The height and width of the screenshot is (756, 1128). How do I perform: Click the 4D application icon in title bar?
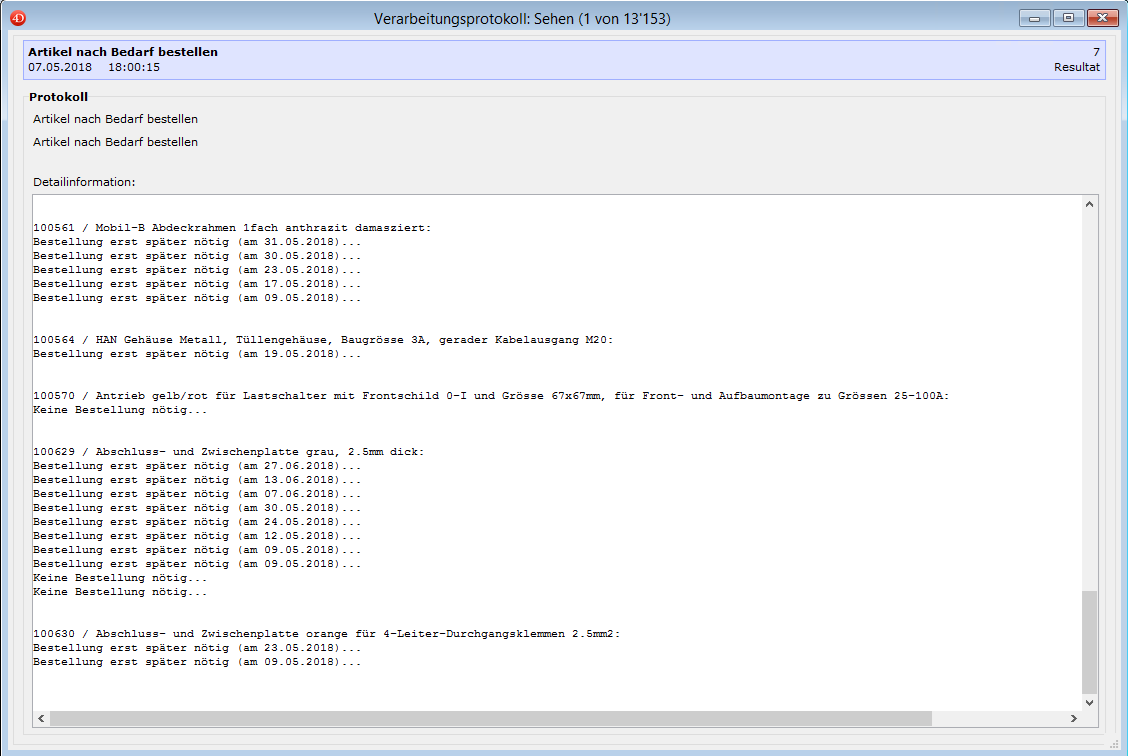point(18,18)
